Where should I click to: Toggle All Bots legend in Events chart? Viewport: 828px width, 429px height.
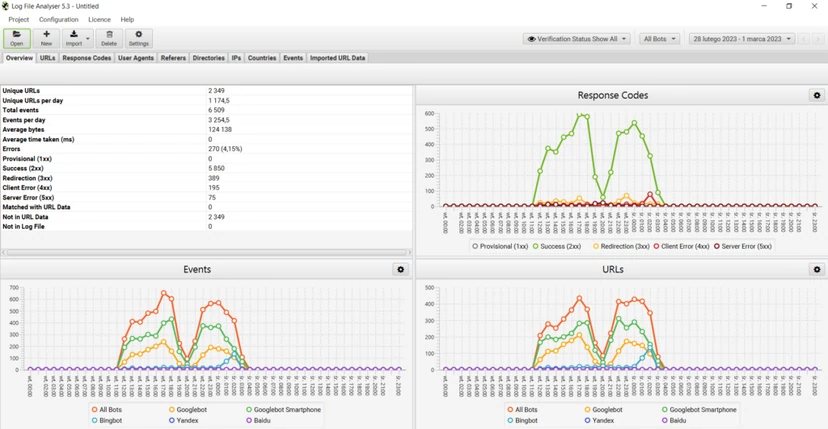pos(107,409)
